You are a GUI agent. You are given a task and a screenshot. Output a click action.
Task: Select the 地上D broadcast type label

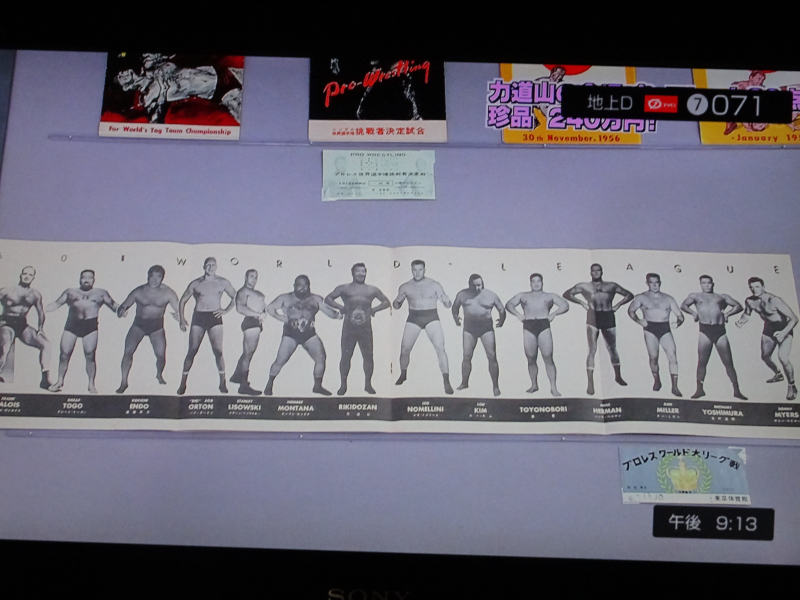[x=609, y=104]
